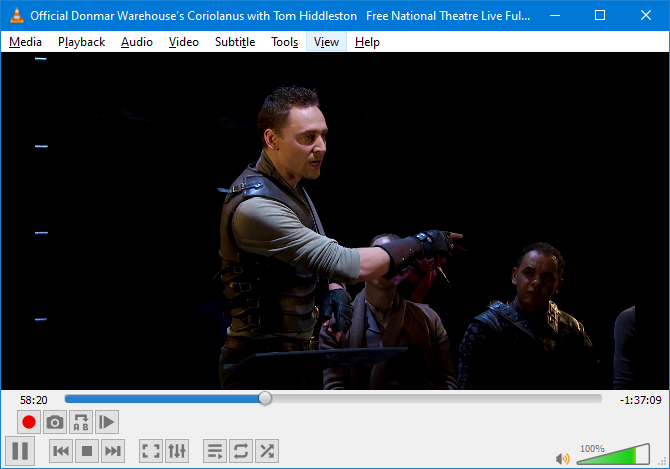
Task: Maximize the VLC window
Action: click(600, 15)
